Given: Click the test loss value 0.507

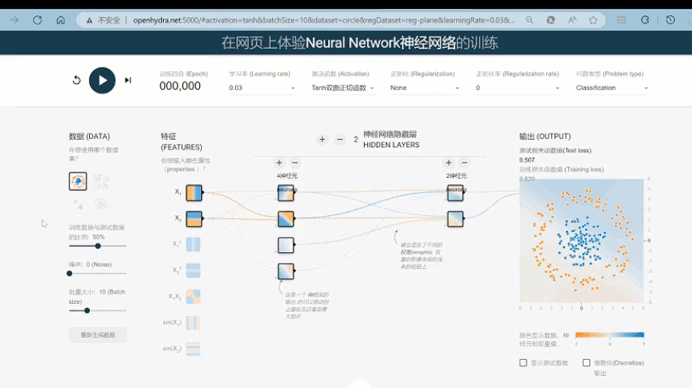Looking at the screenshot, I should tap(527, 160).
